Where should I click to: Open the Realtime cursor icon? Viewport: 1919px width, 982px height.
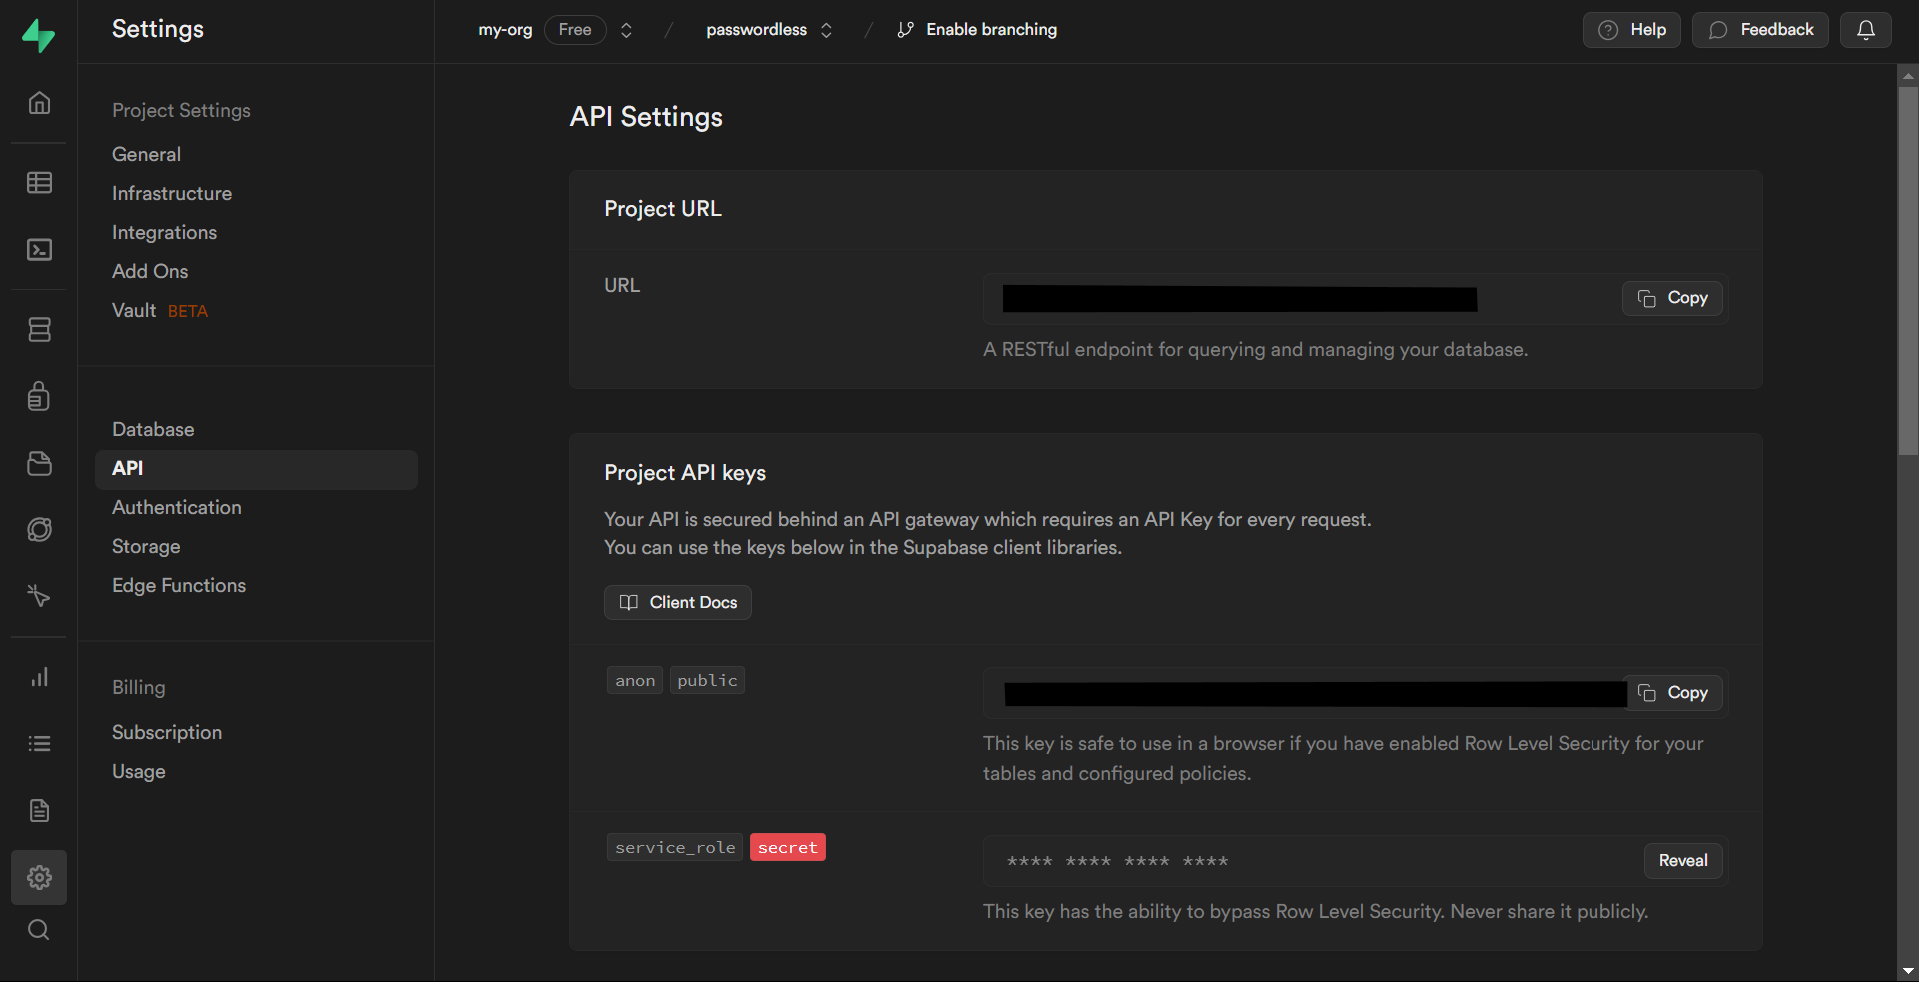click(39, 596)
